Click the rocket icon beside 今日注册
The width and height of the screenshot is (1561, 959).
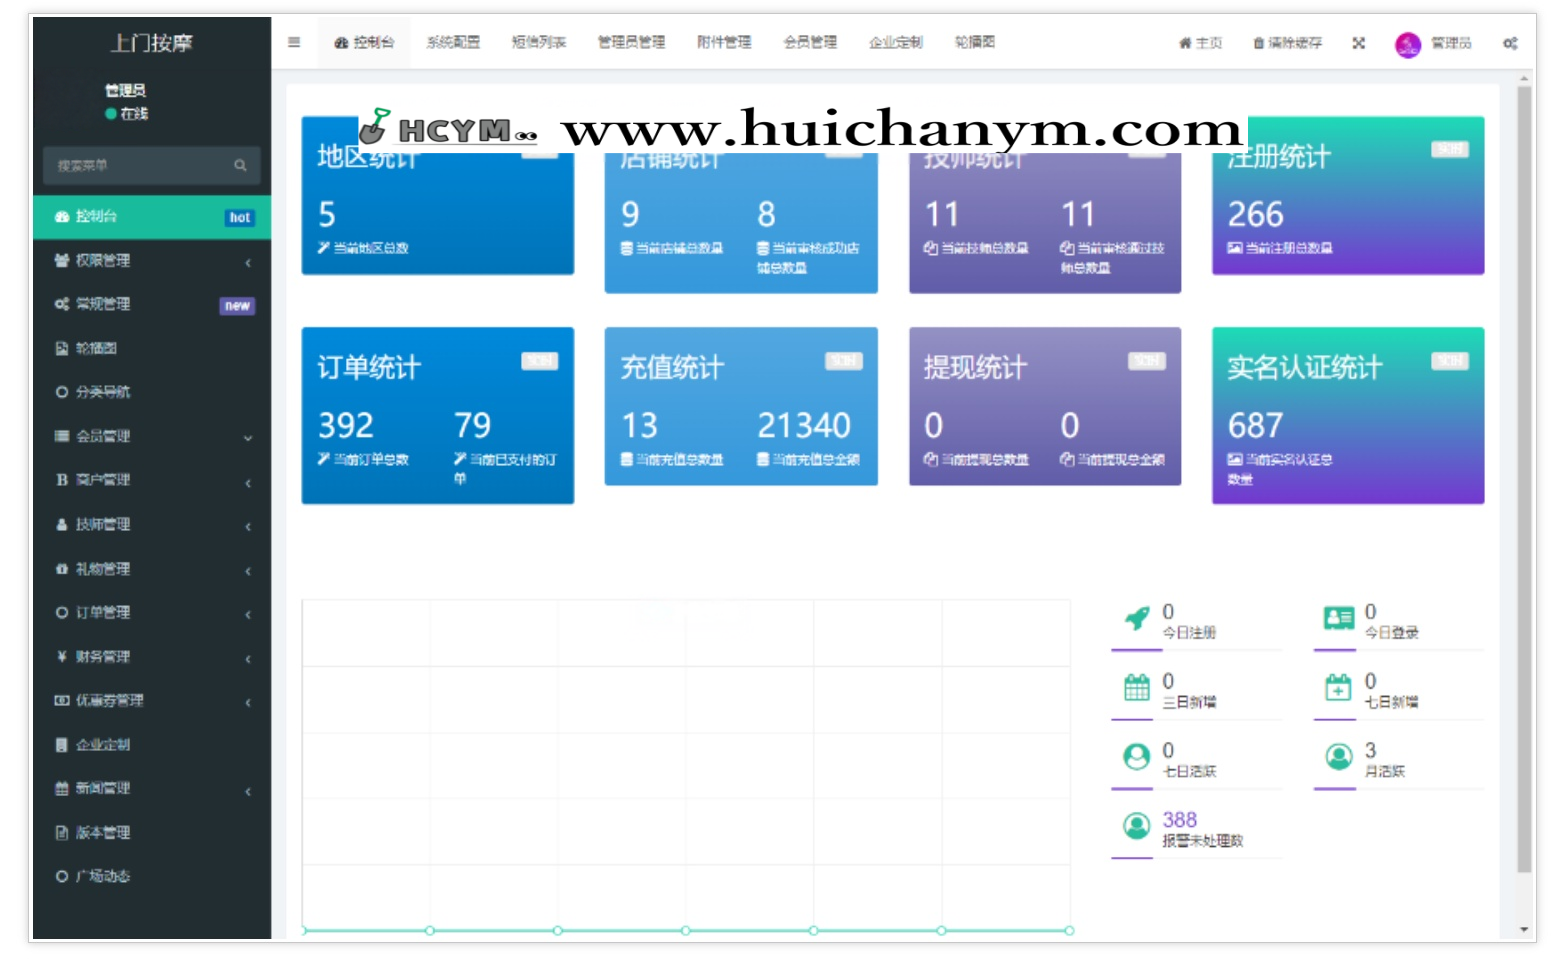coord(1137,619)
